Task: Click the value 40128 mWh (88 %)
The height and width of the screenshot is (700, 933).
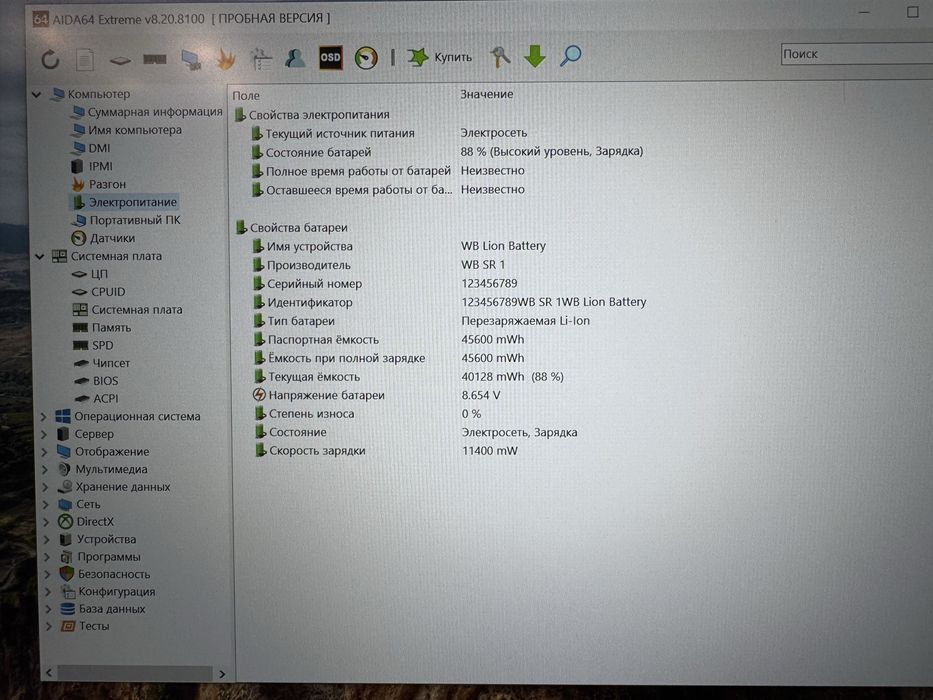Action: tap(512, 377)
